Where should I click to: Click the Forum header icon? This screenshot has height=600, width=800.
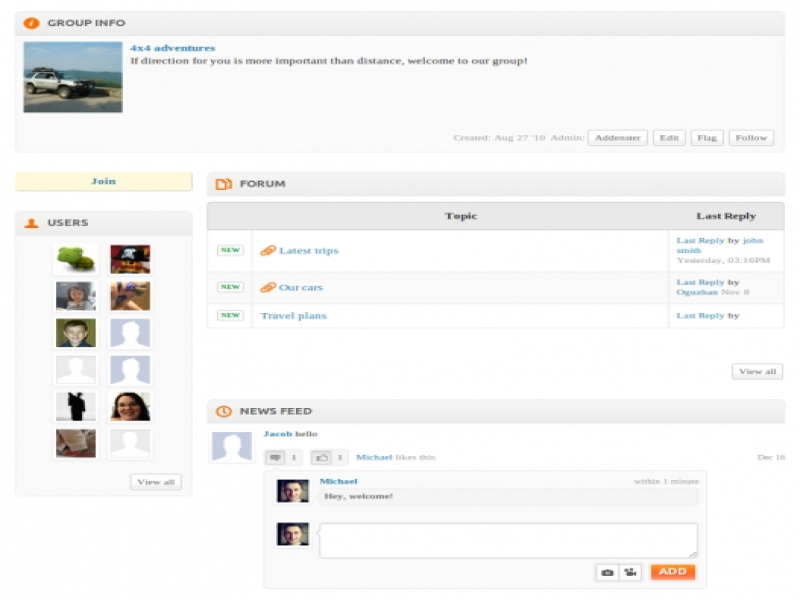click(224, 184)
